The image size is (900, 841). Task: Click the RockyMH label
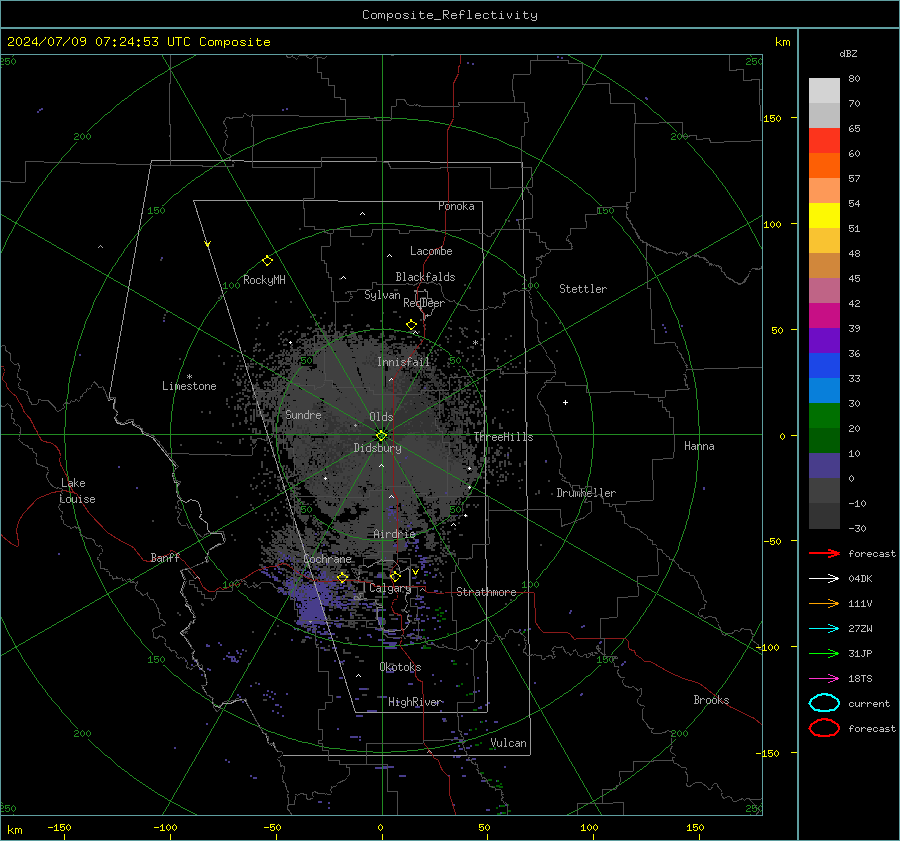[x=264, y=280]
